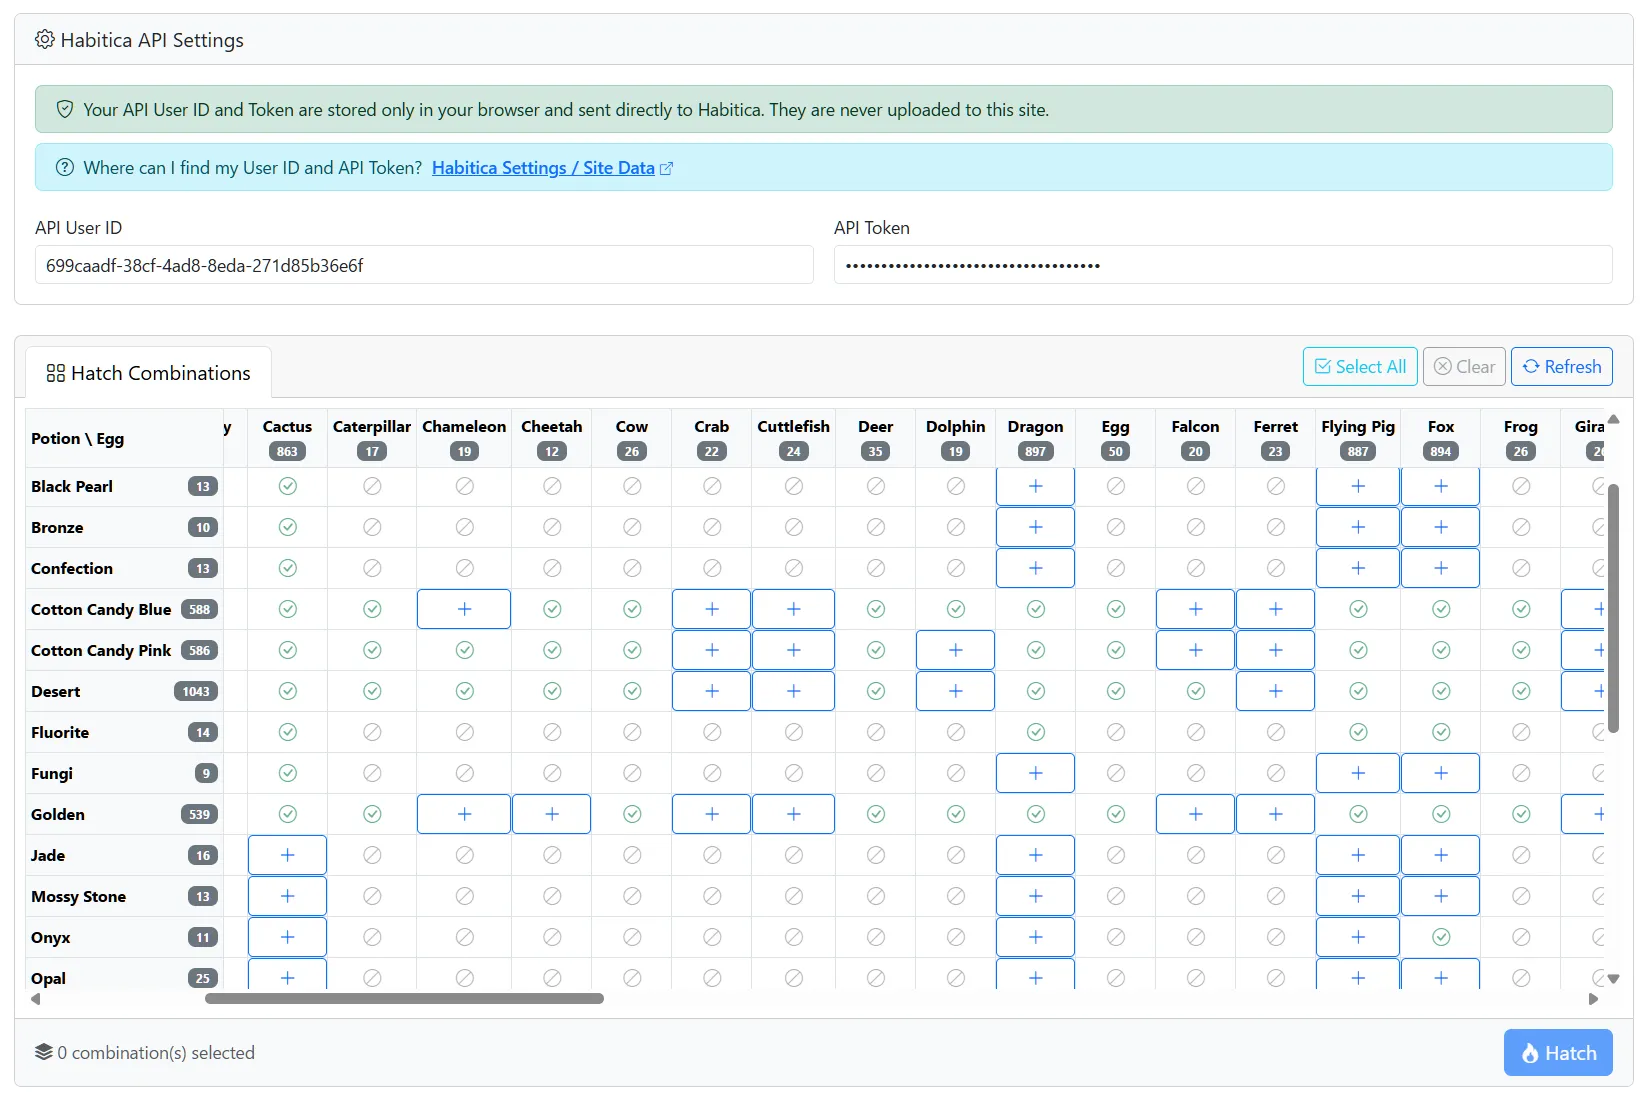Click the Cactus egg count badge 863
This screenshot has height=1101, width=1647.
287,451
